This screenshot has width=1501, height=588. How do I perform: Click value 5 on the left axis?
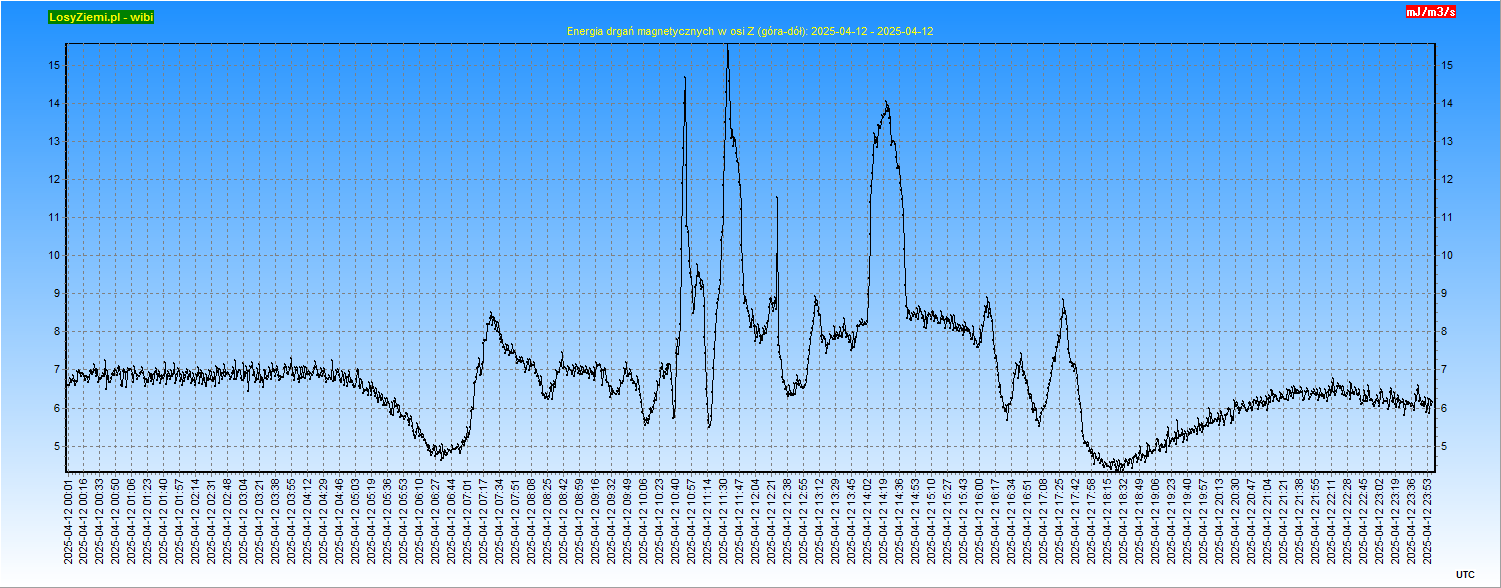(55, 446)
